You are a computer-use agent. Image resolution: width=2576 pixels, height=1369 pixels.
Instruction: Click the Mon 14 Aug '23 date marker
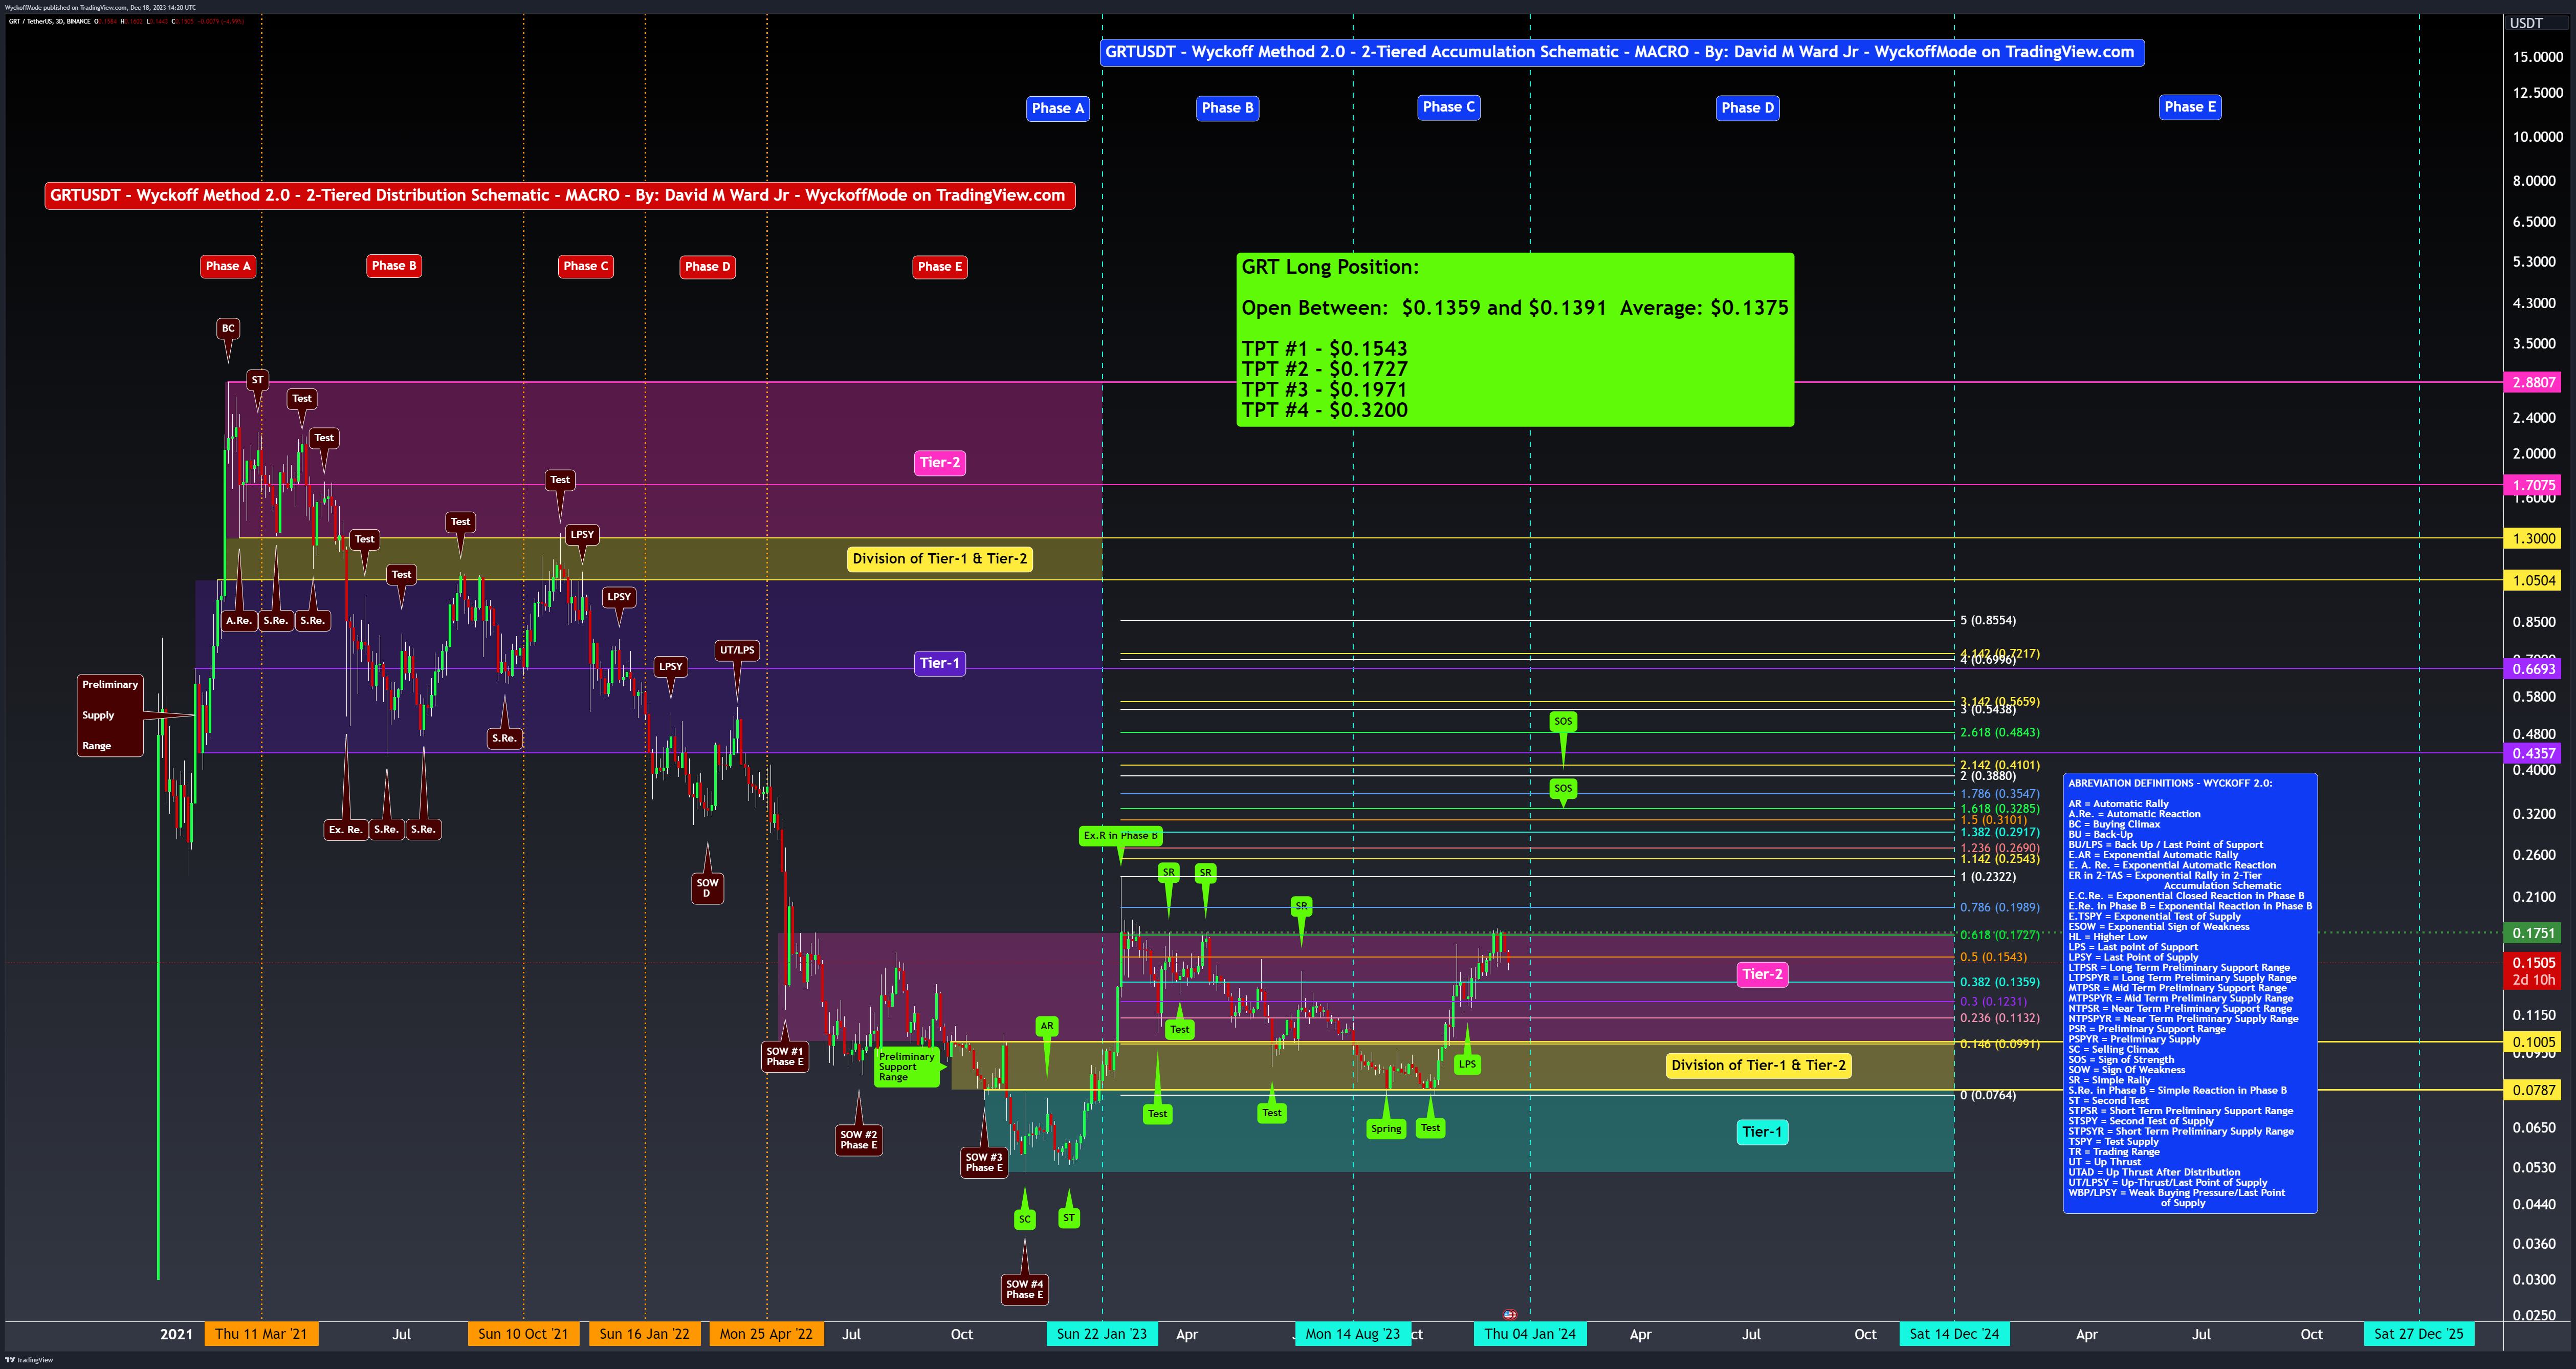click(x=1353, y=1334)
